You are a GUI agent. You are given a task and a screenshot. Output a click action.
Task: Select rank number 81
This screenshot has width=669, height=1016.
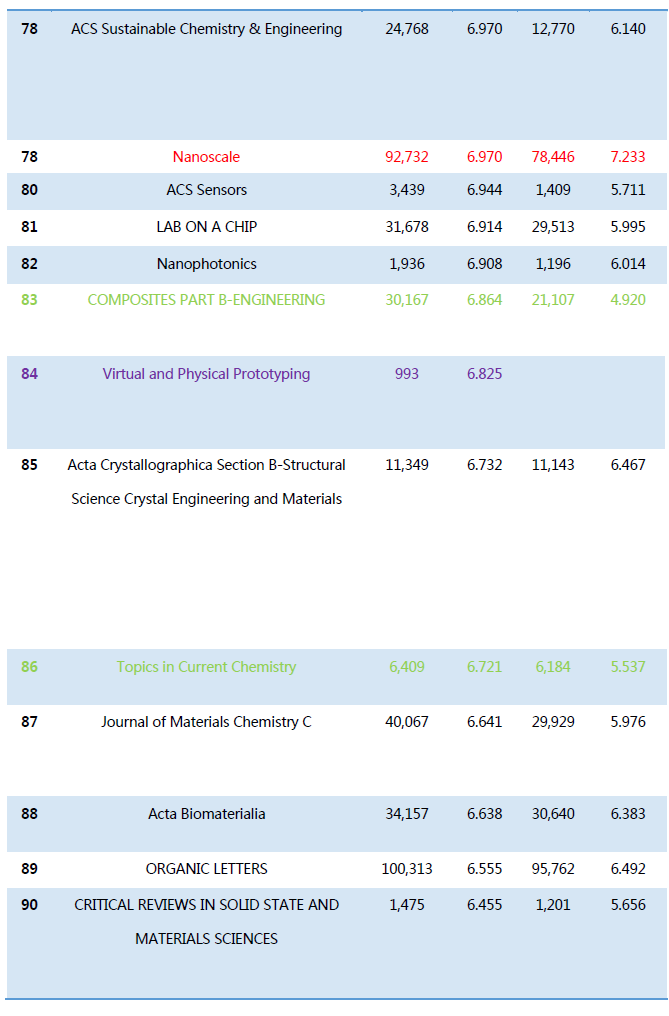[29, 227]
